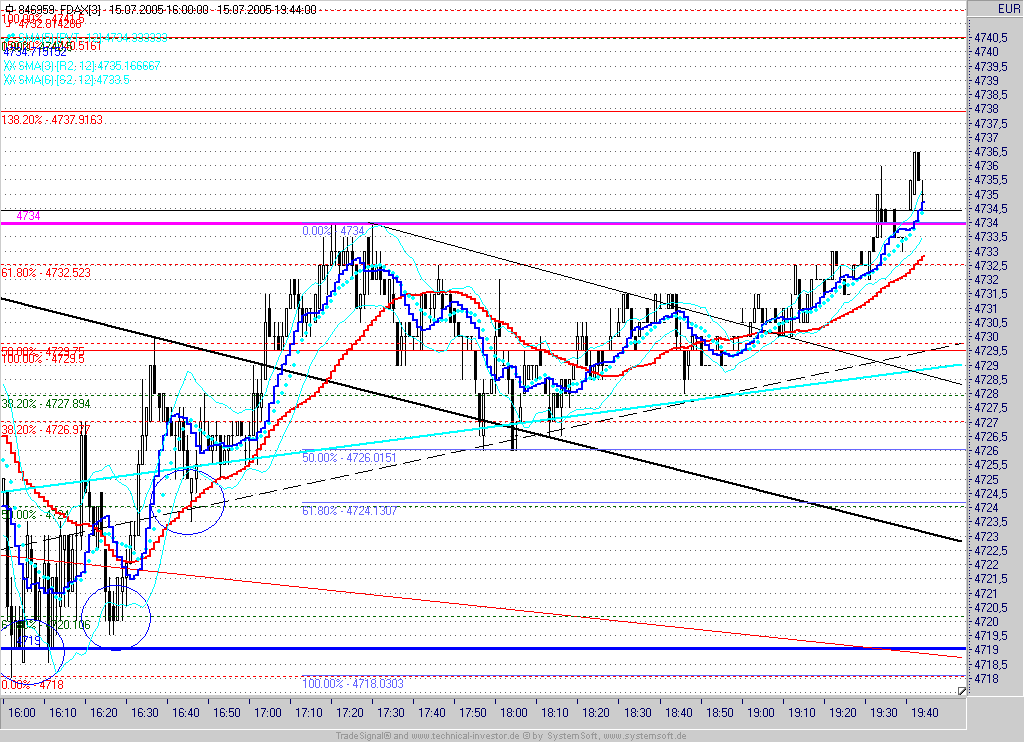Click the 138.20% - 4737.9163 Fibonacci label
Image resolution: width=1024 pixels, height=742 pixels.
pos(52,120)
